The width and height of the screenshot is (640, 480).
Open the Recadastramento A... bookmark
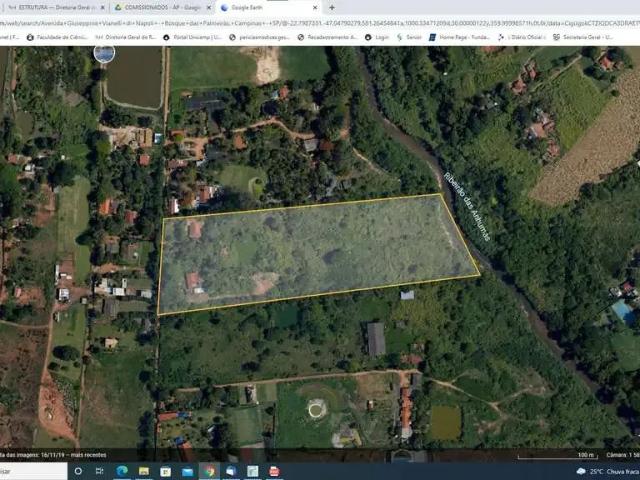pyautogui.click(x=327, y=37)
